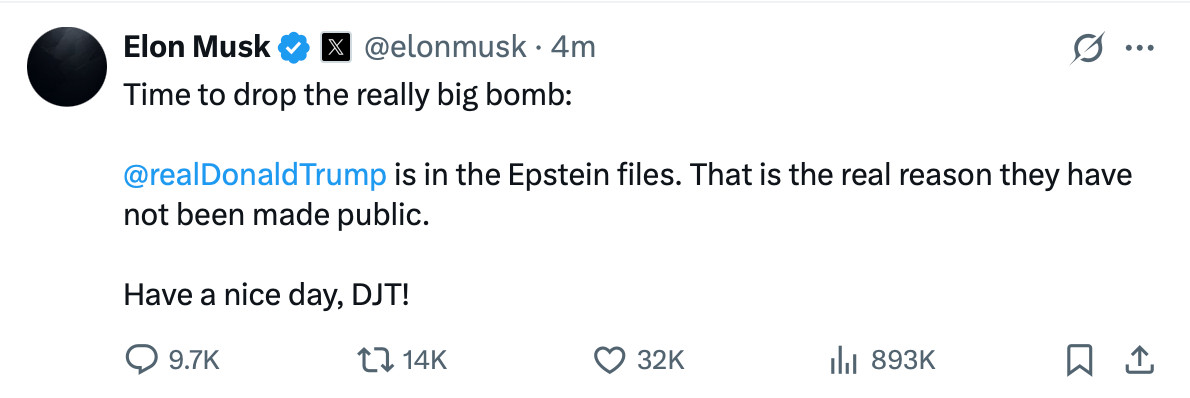
Task: Open the share upload arrow menu
Action: click(1140, 360)
